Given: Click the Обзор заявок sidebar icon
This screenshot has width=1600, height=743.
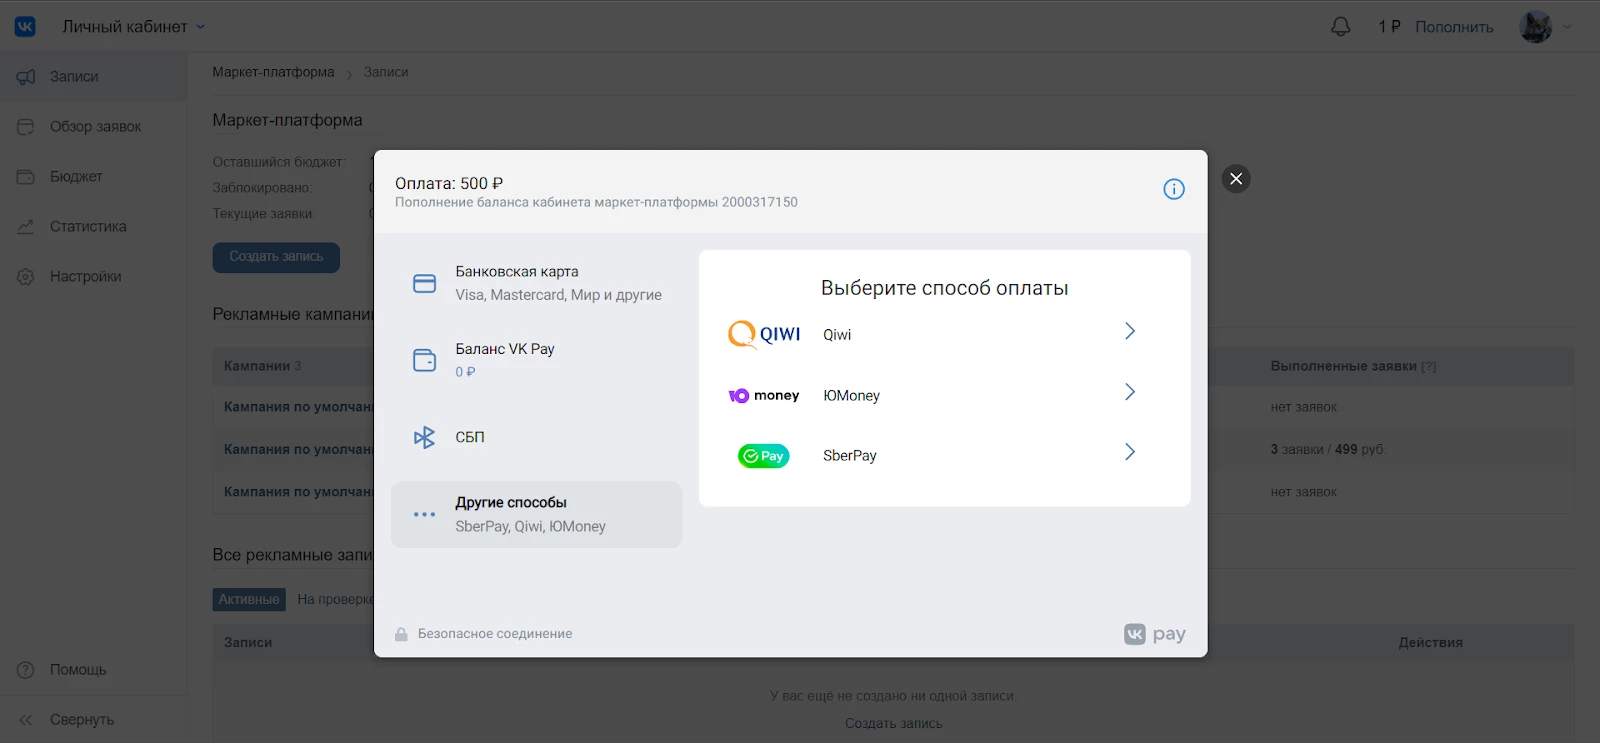Looking at the screenshot, I should [x=26, y=127].
